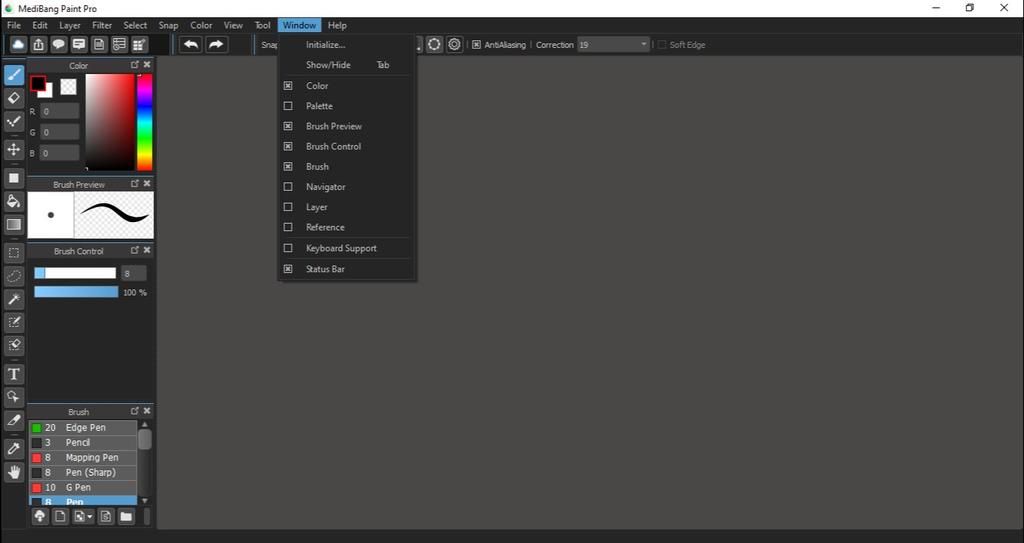This screenshot has height=543, width=1024.
Task: Select the Select Pen tool
Action: pos(14,322)
